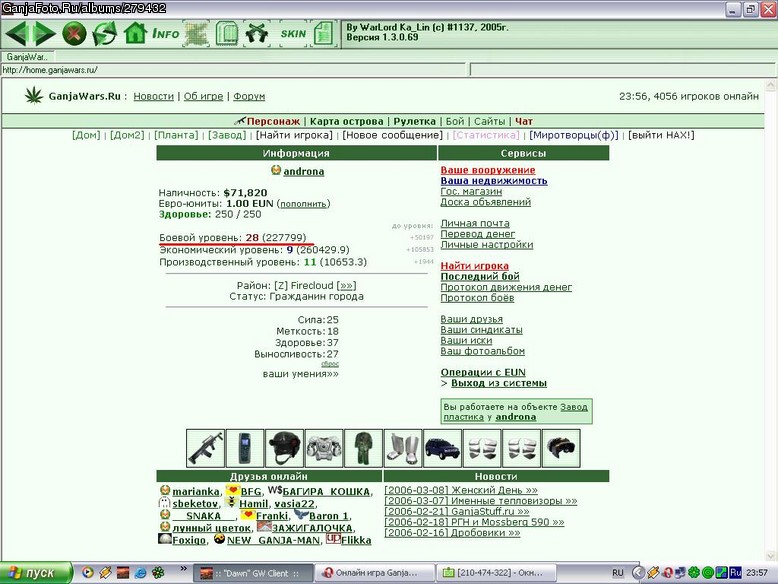
Task: Open the Бой menu item
Action: 455,121
